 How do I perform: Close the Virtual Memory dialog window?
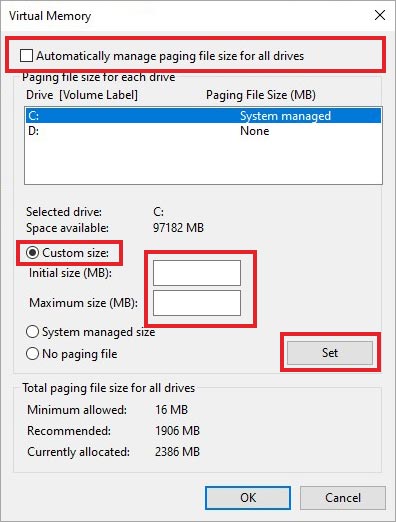pyautogui.click(x=380, y=15)
